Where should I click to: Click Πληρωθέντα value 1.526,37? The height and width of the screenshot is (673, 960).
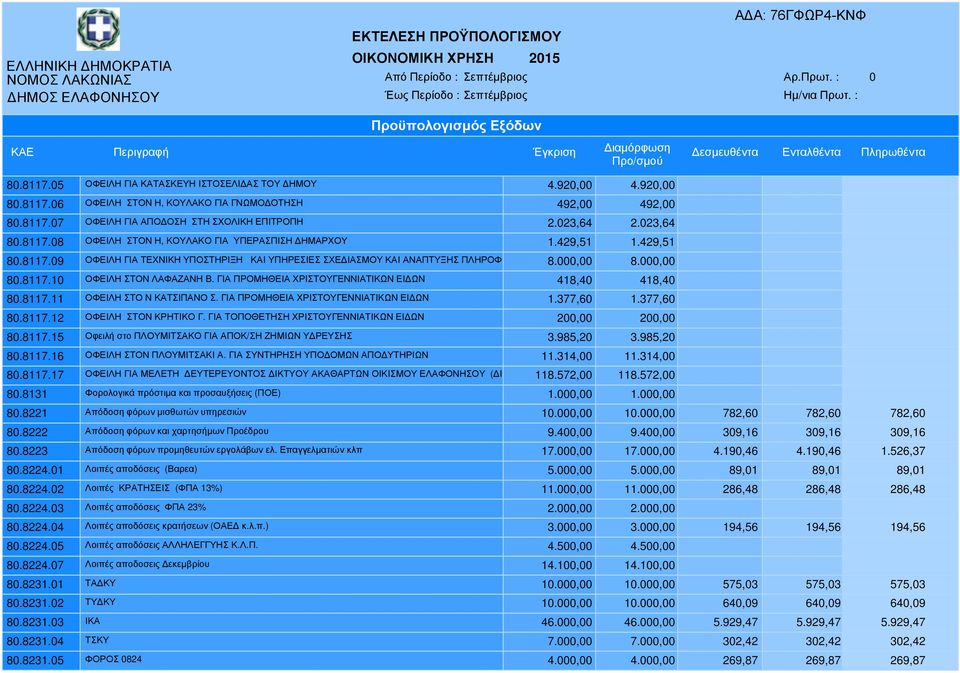[903, 451]
